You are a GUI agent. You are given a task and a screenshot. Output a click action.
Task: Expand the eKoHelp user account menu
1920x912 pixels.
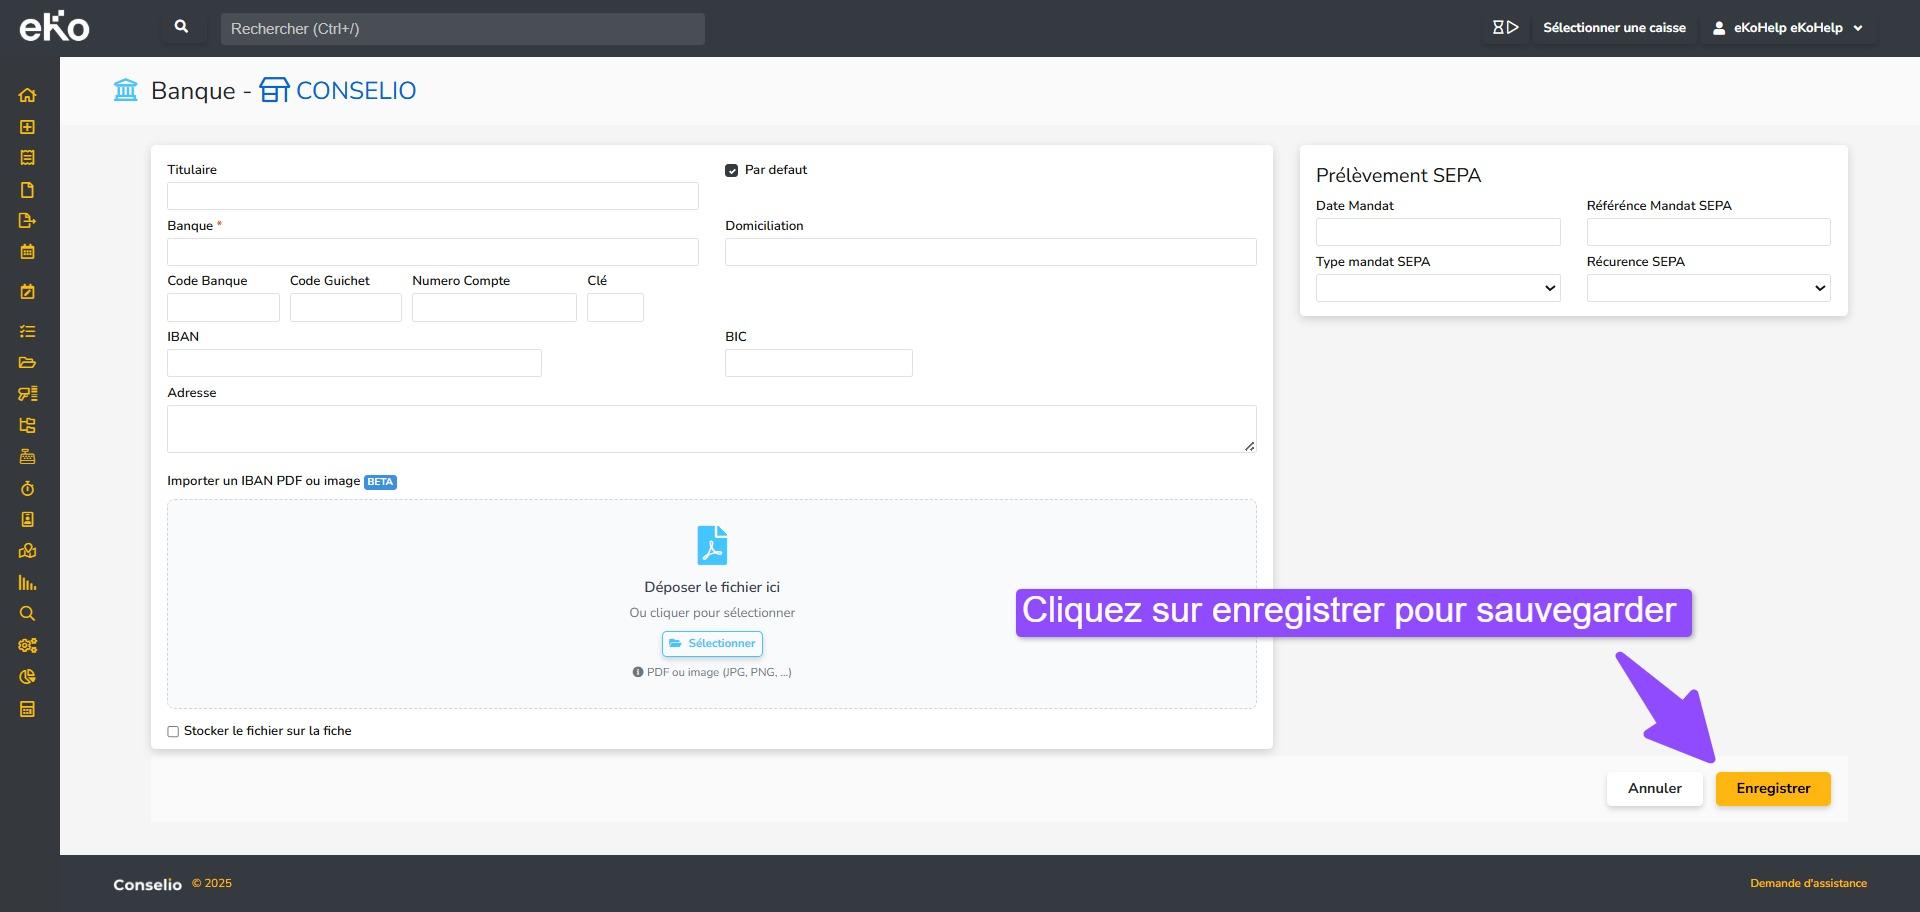coord(1789,28)
